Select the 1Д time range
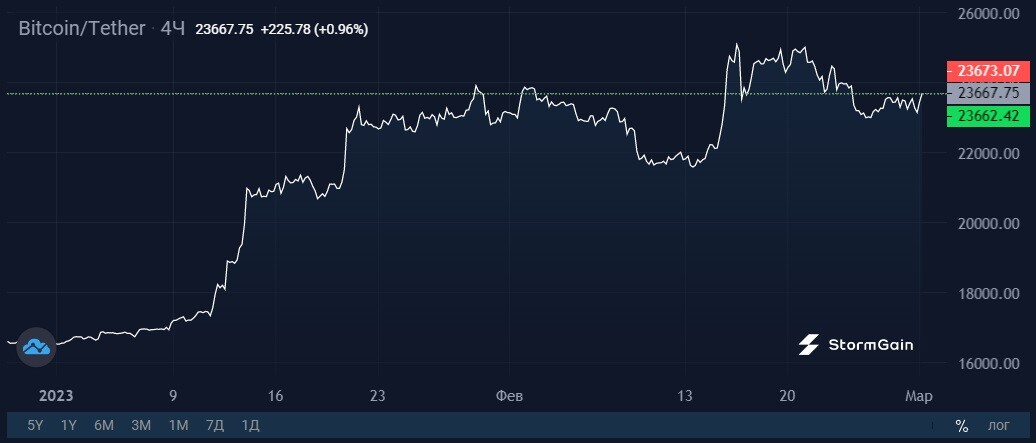 click(x=250, y=425)
